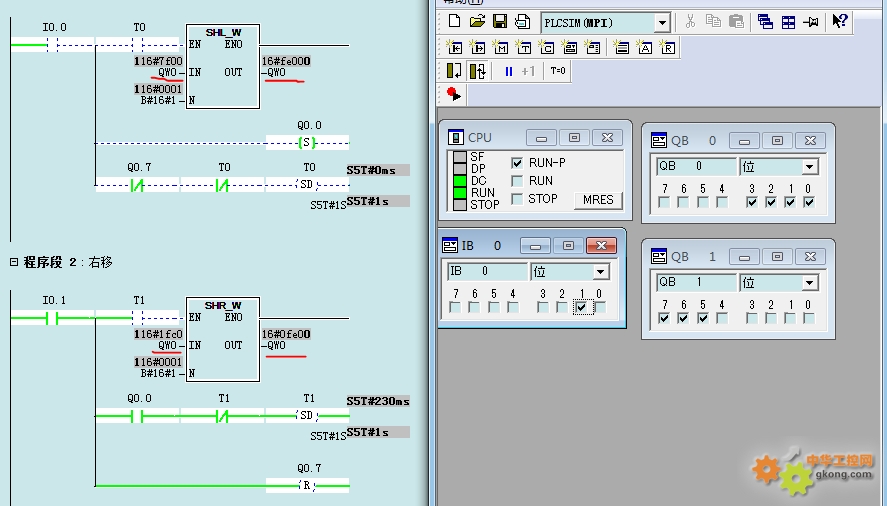
Task: Toggle bit 0 checkbox in QB 0 window
Action: 809,202
